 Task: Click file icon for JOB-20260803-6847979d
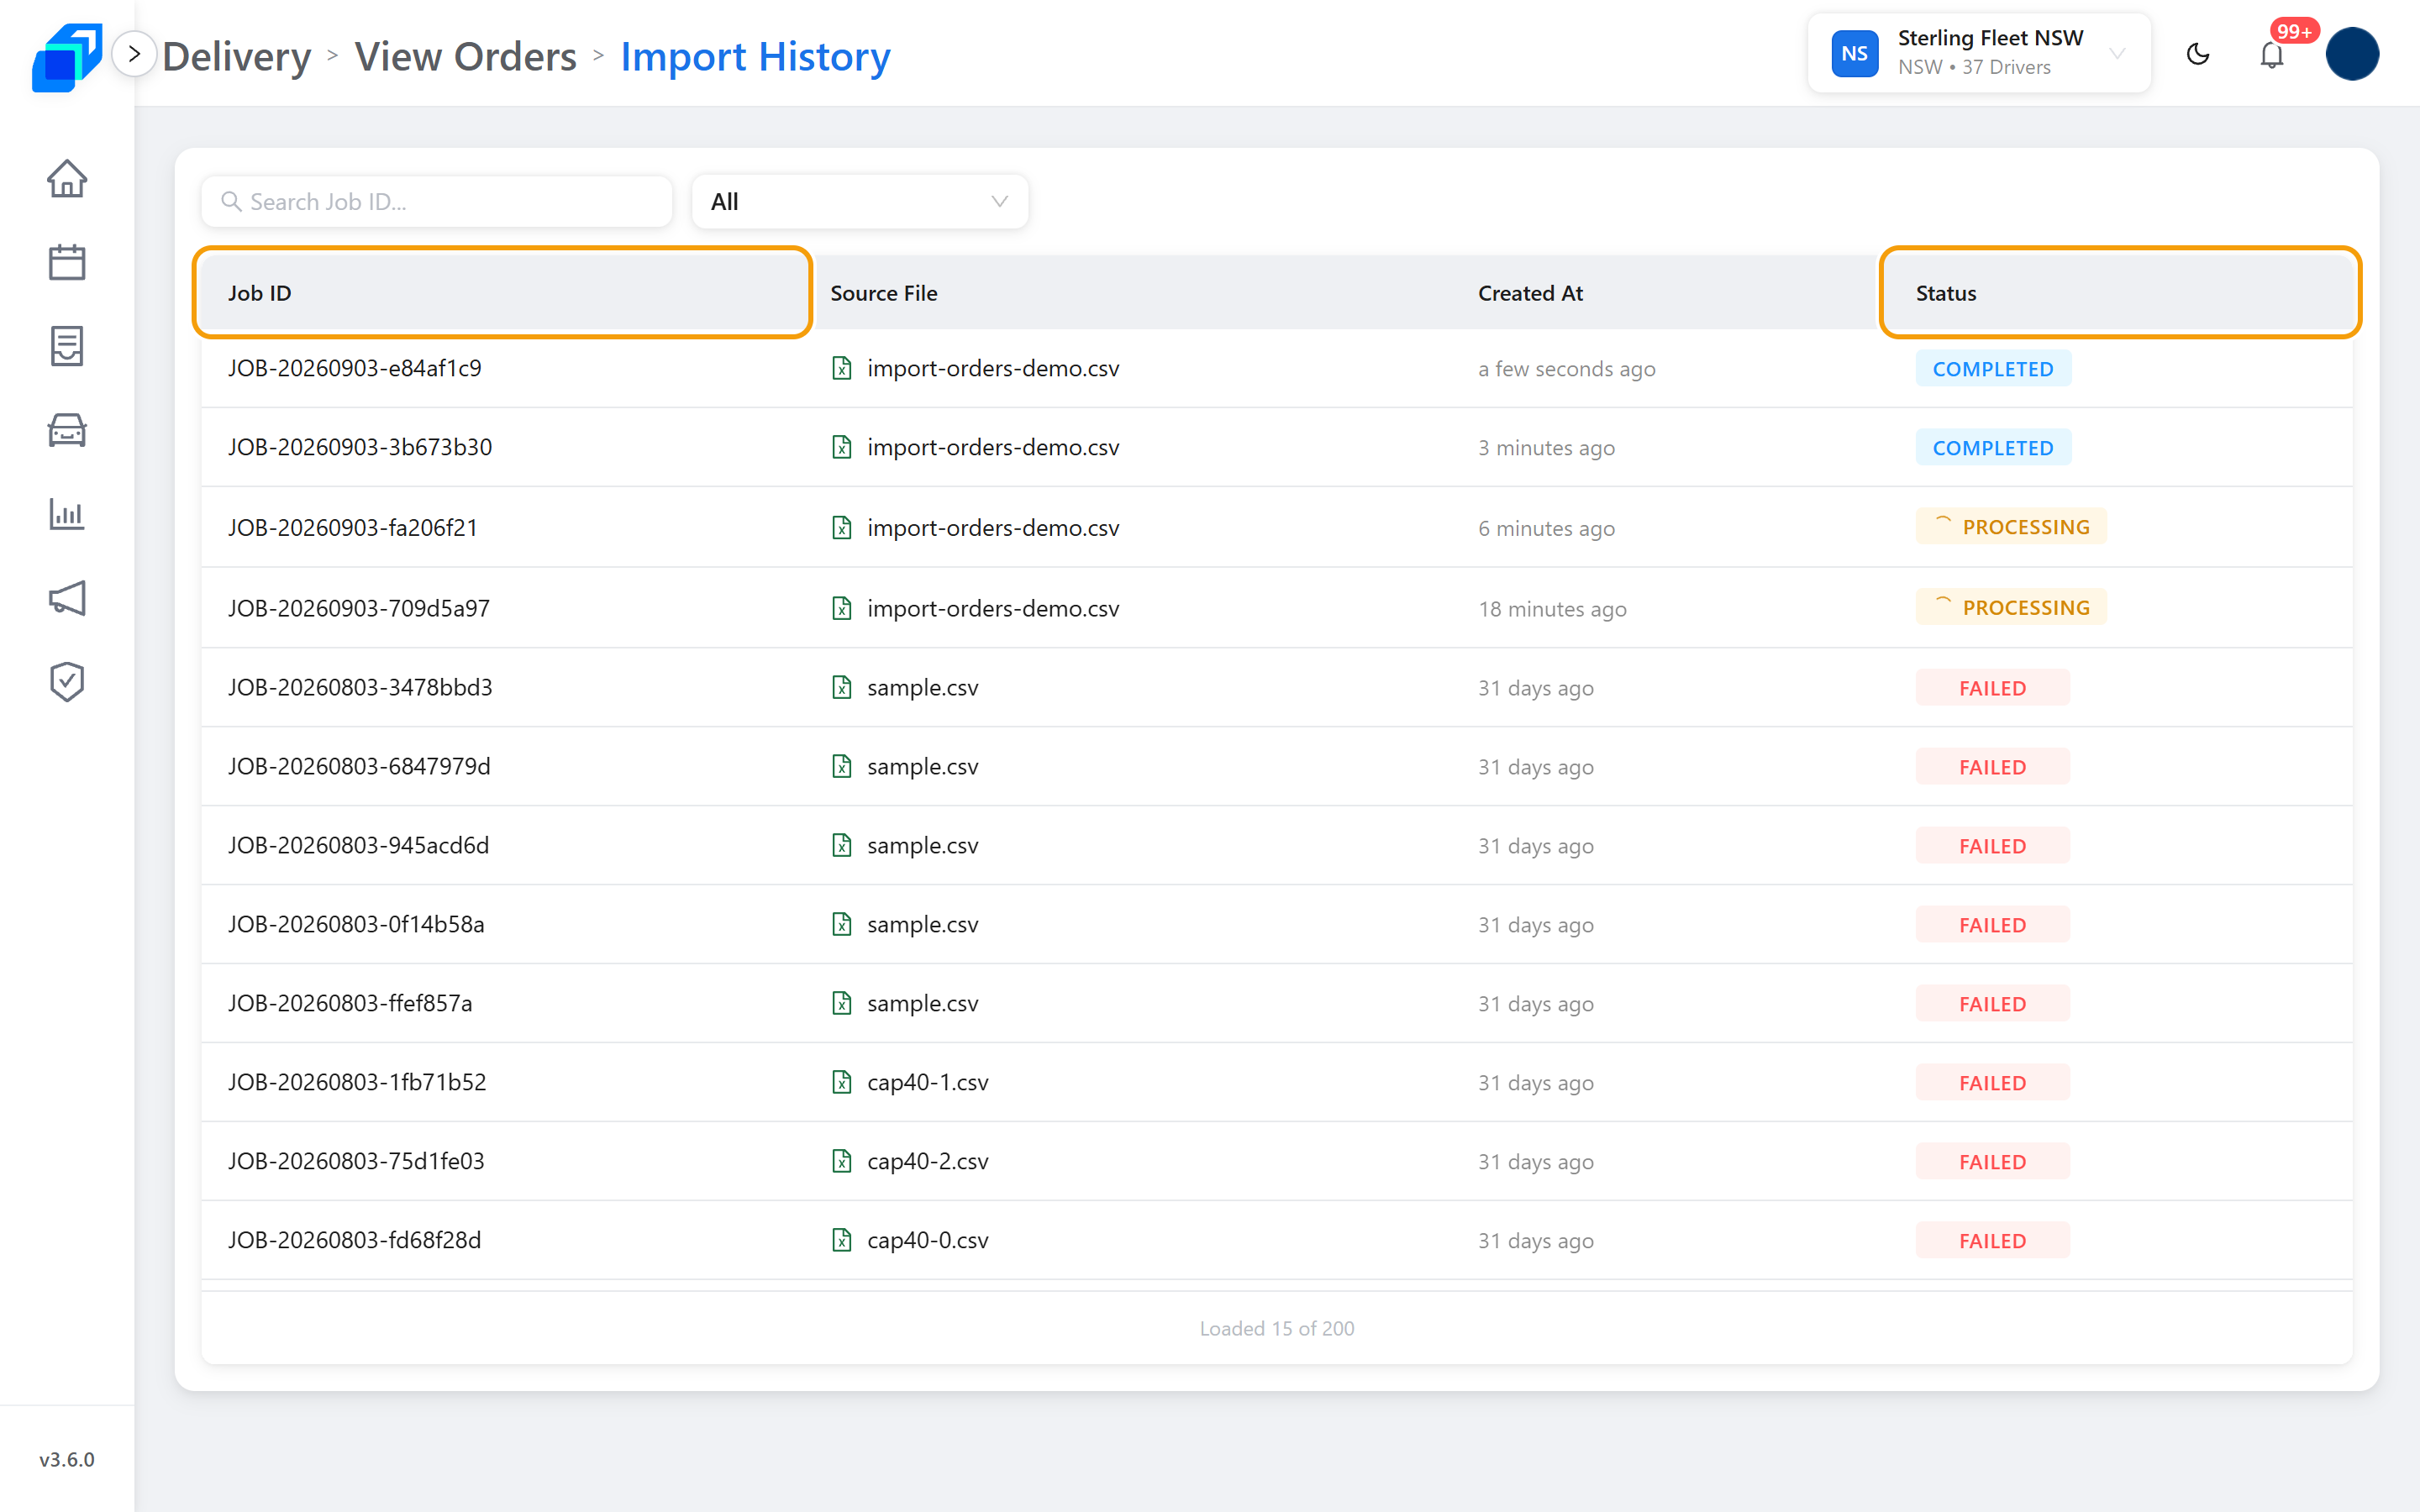(x=842, y=766)
